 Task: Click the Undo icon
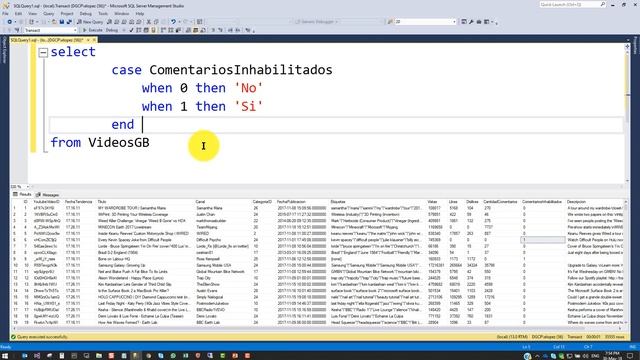(x=173, y=22)
